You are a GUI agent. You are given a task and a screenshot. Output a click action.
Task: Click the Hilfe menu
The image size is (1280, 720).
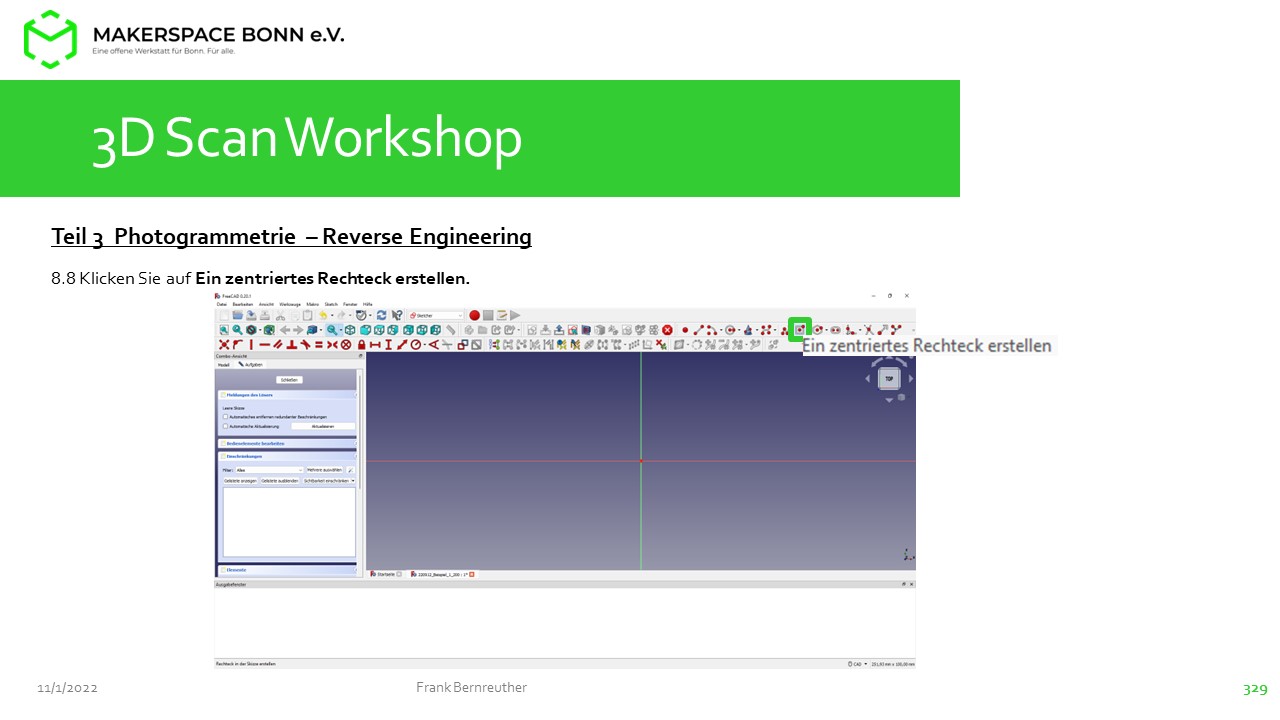point(368,304)
